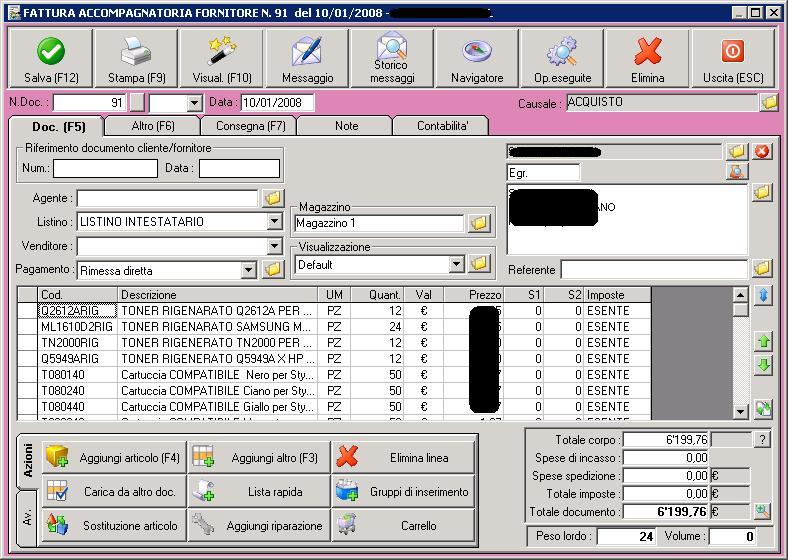Screen dimensions: 789x560
Task: Click the Referente input field
Action: pos(653,270)
